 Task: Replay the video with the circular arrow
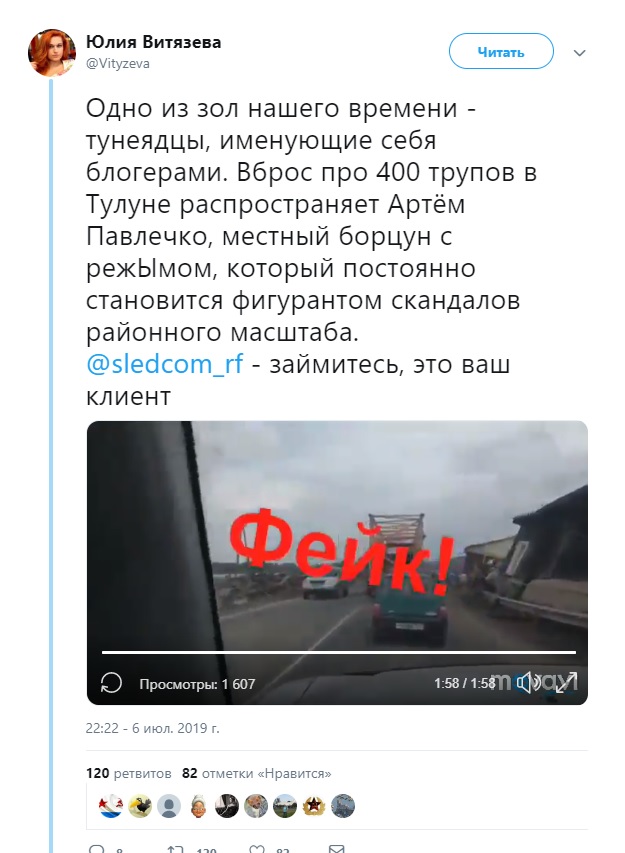pyautogui.click(x=112, y=683)
